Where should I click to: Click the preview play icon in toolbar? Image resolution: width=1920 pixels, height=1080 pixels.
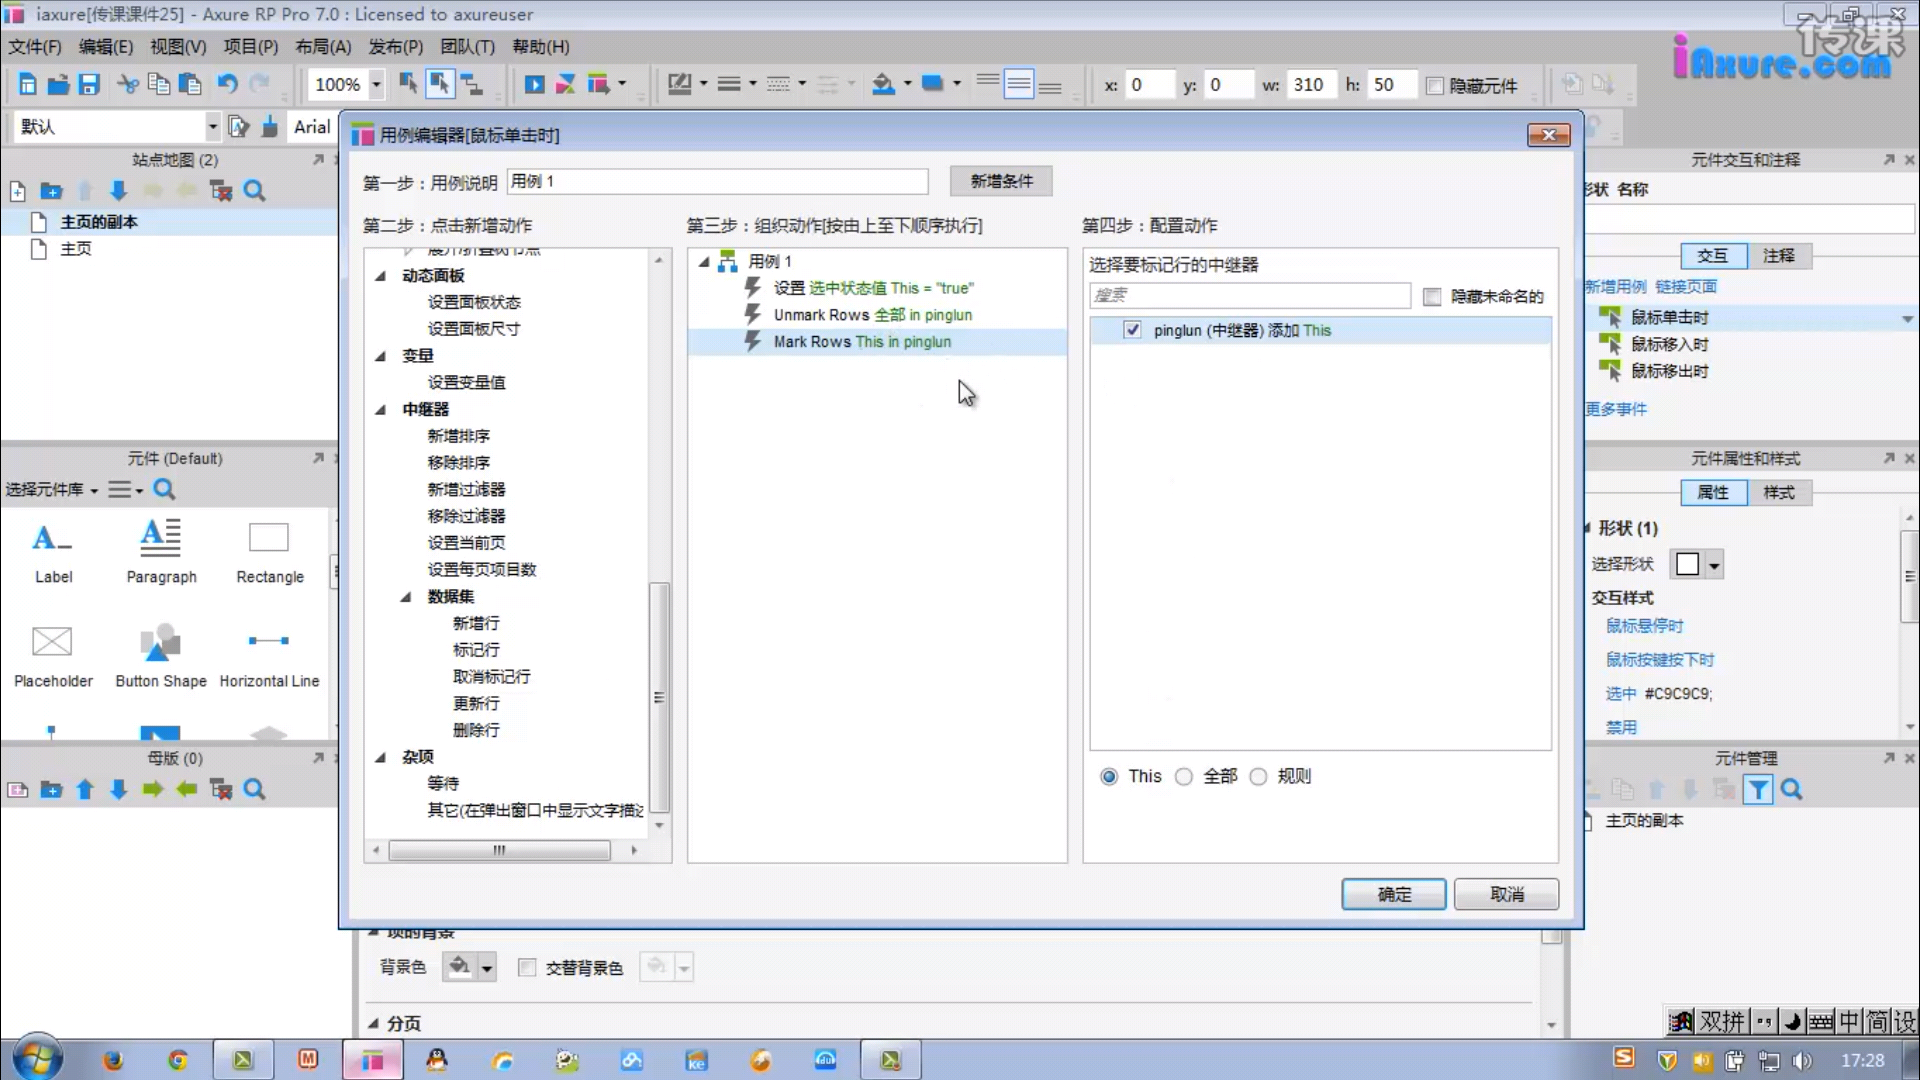point(534,85)
